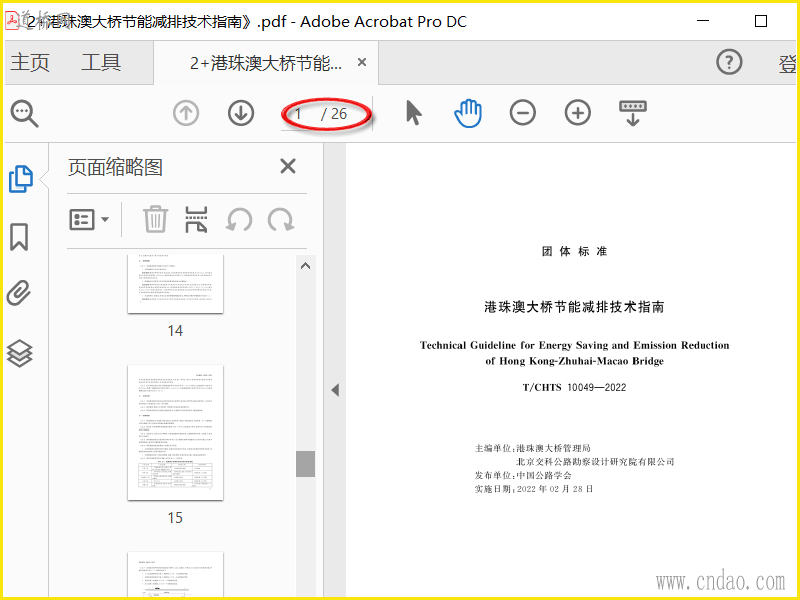Click the thumbnail panel scrollbar handle

tap(305, 464)
